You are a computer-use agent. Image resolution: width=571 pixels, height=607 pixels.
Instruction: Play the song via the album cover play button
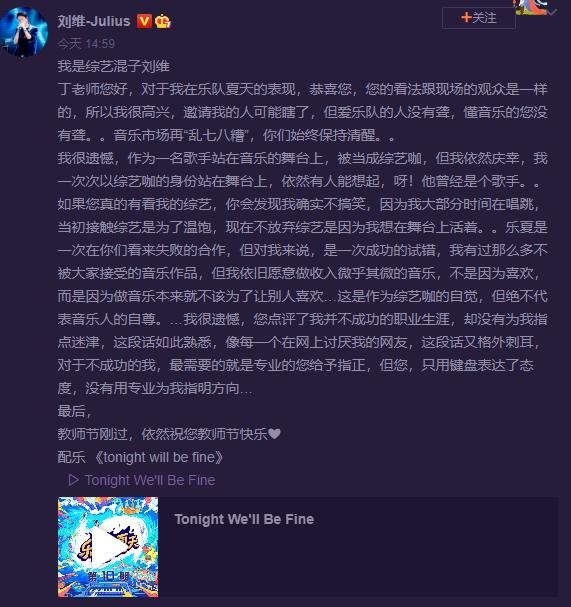(108, 547)
